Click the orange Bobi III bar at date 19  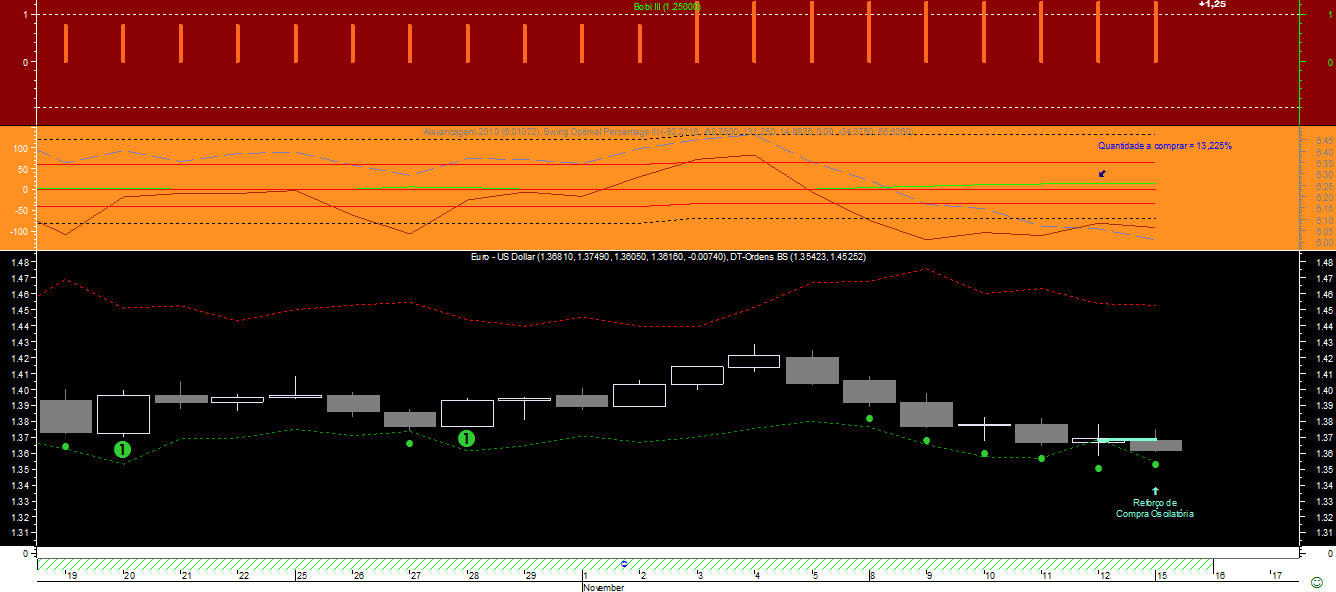pos(66,43)
